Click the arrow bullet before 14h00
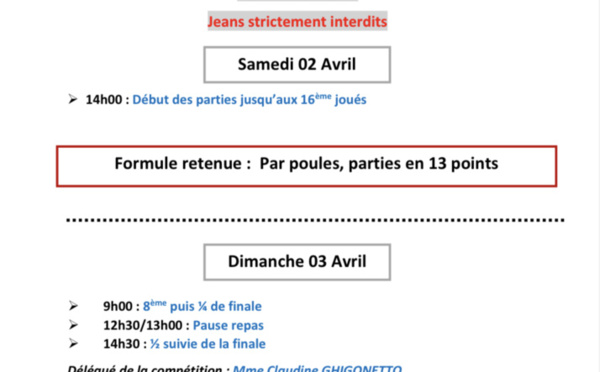Viewport: 600px width, 372px height. click(x=73, y=100)
